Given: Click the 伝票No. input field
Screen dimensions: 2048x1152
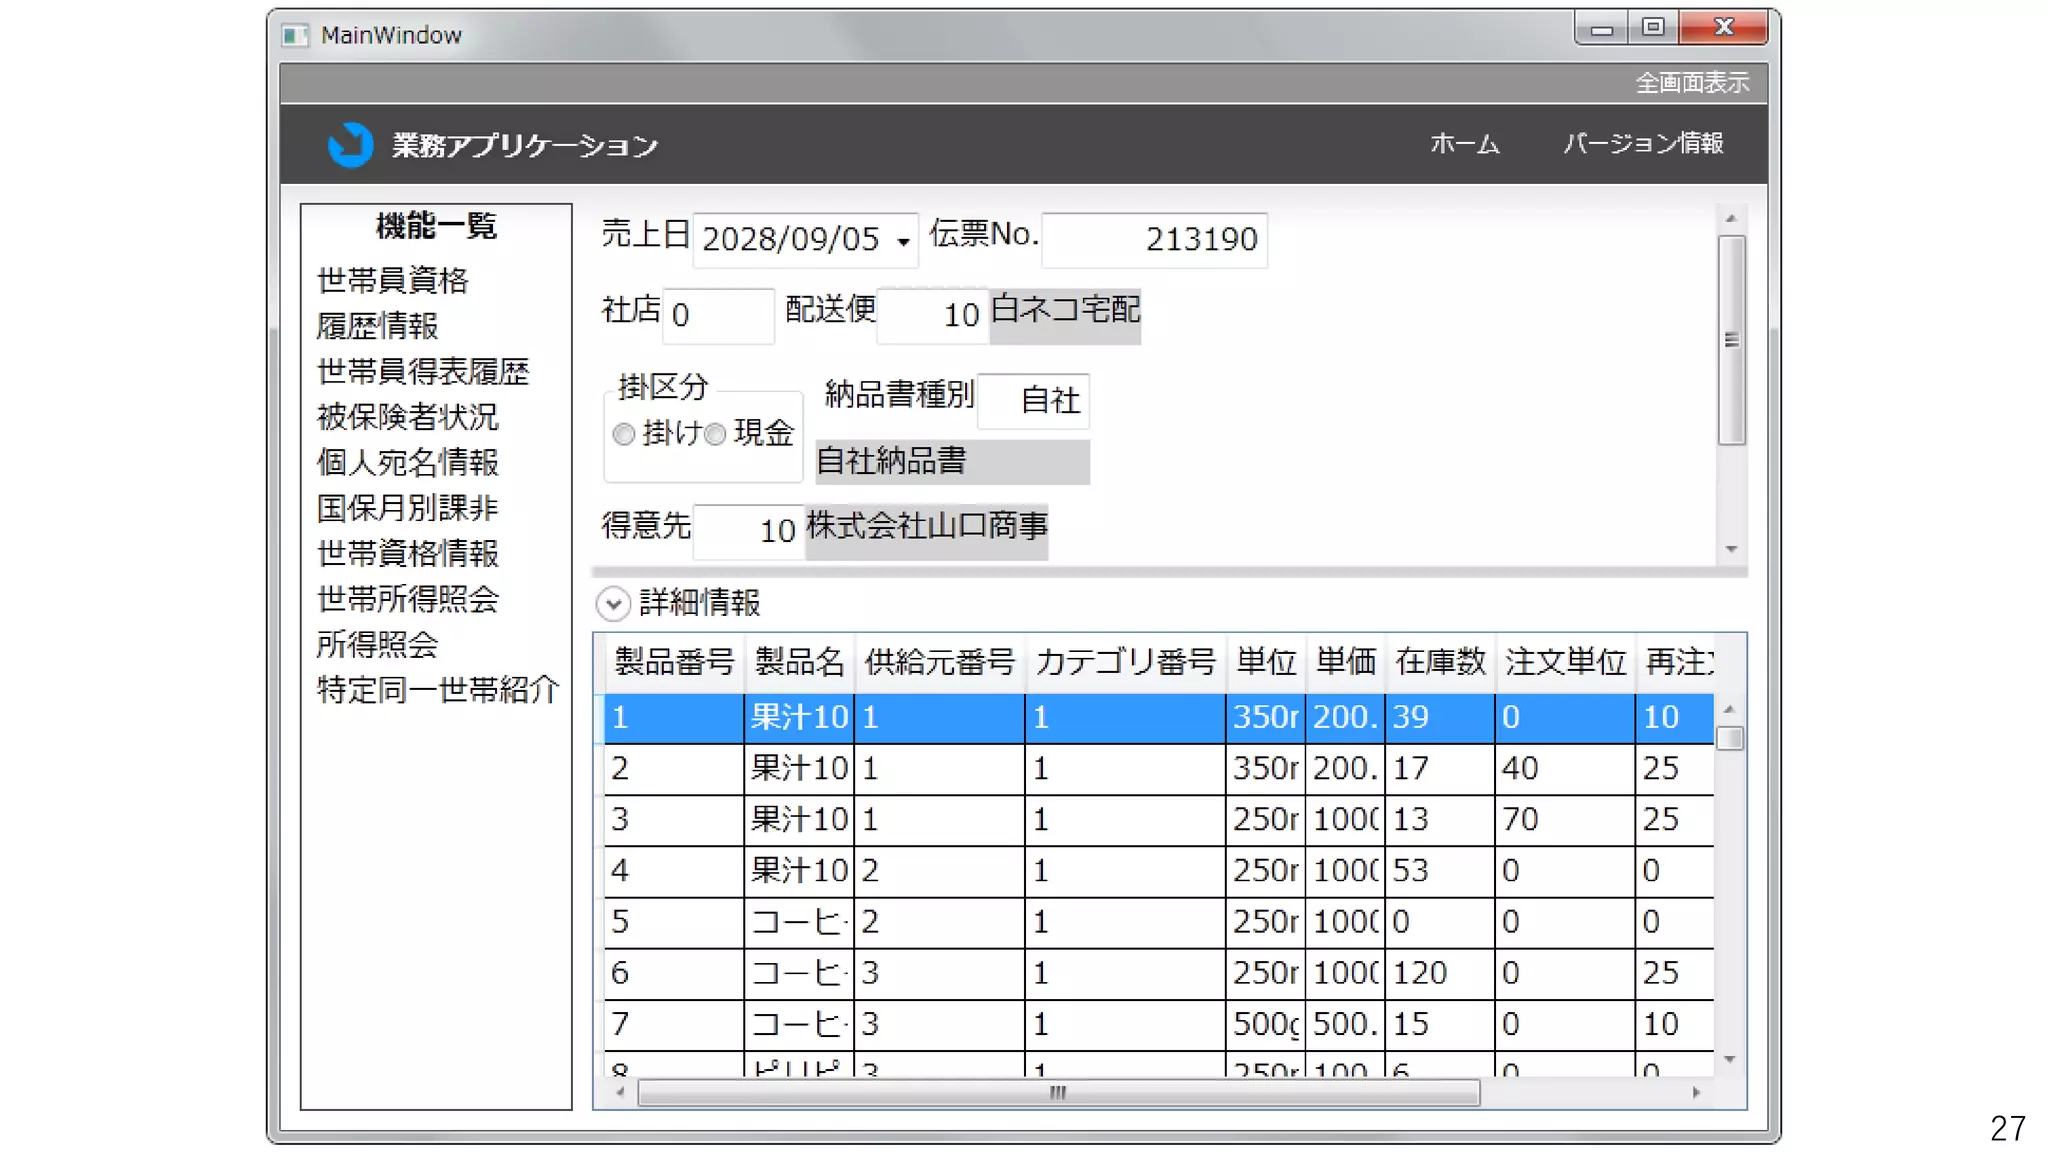Looking at the screenshot, I should [x=1154, y=240].
